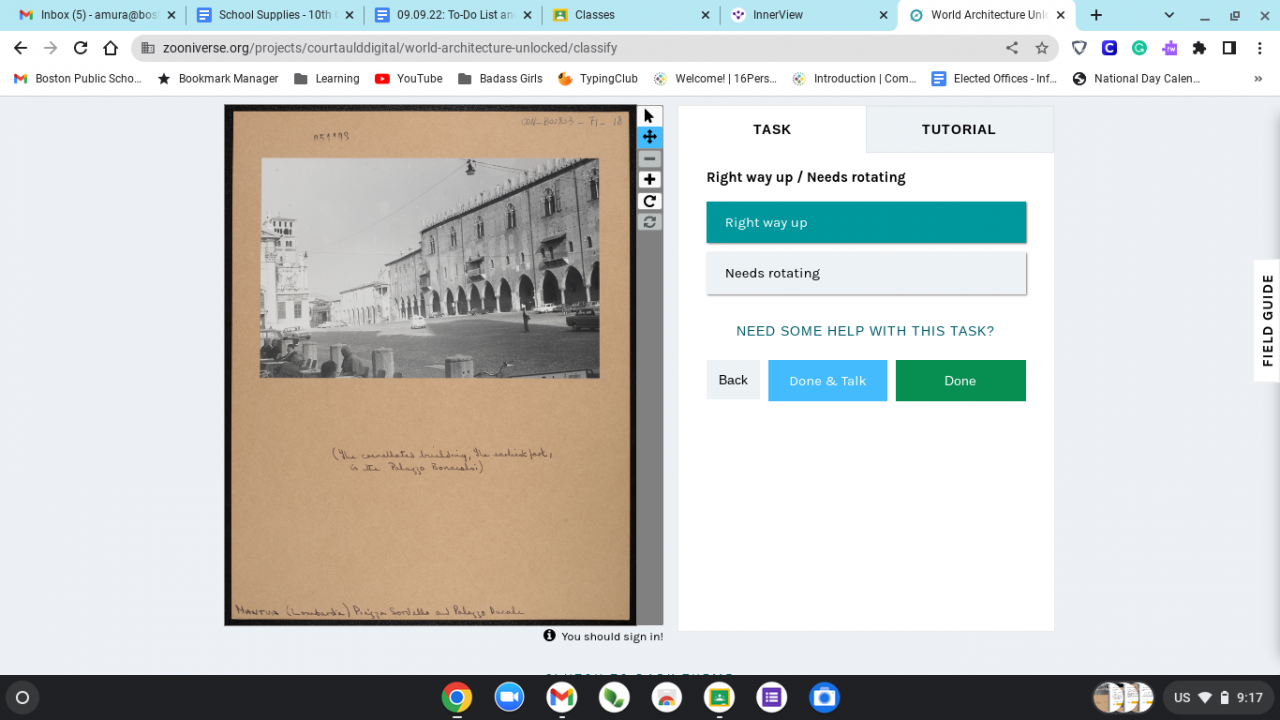Launch Chrome from the shelf
The width and height of the screenshot is (1280, 720).
point(457,697)
